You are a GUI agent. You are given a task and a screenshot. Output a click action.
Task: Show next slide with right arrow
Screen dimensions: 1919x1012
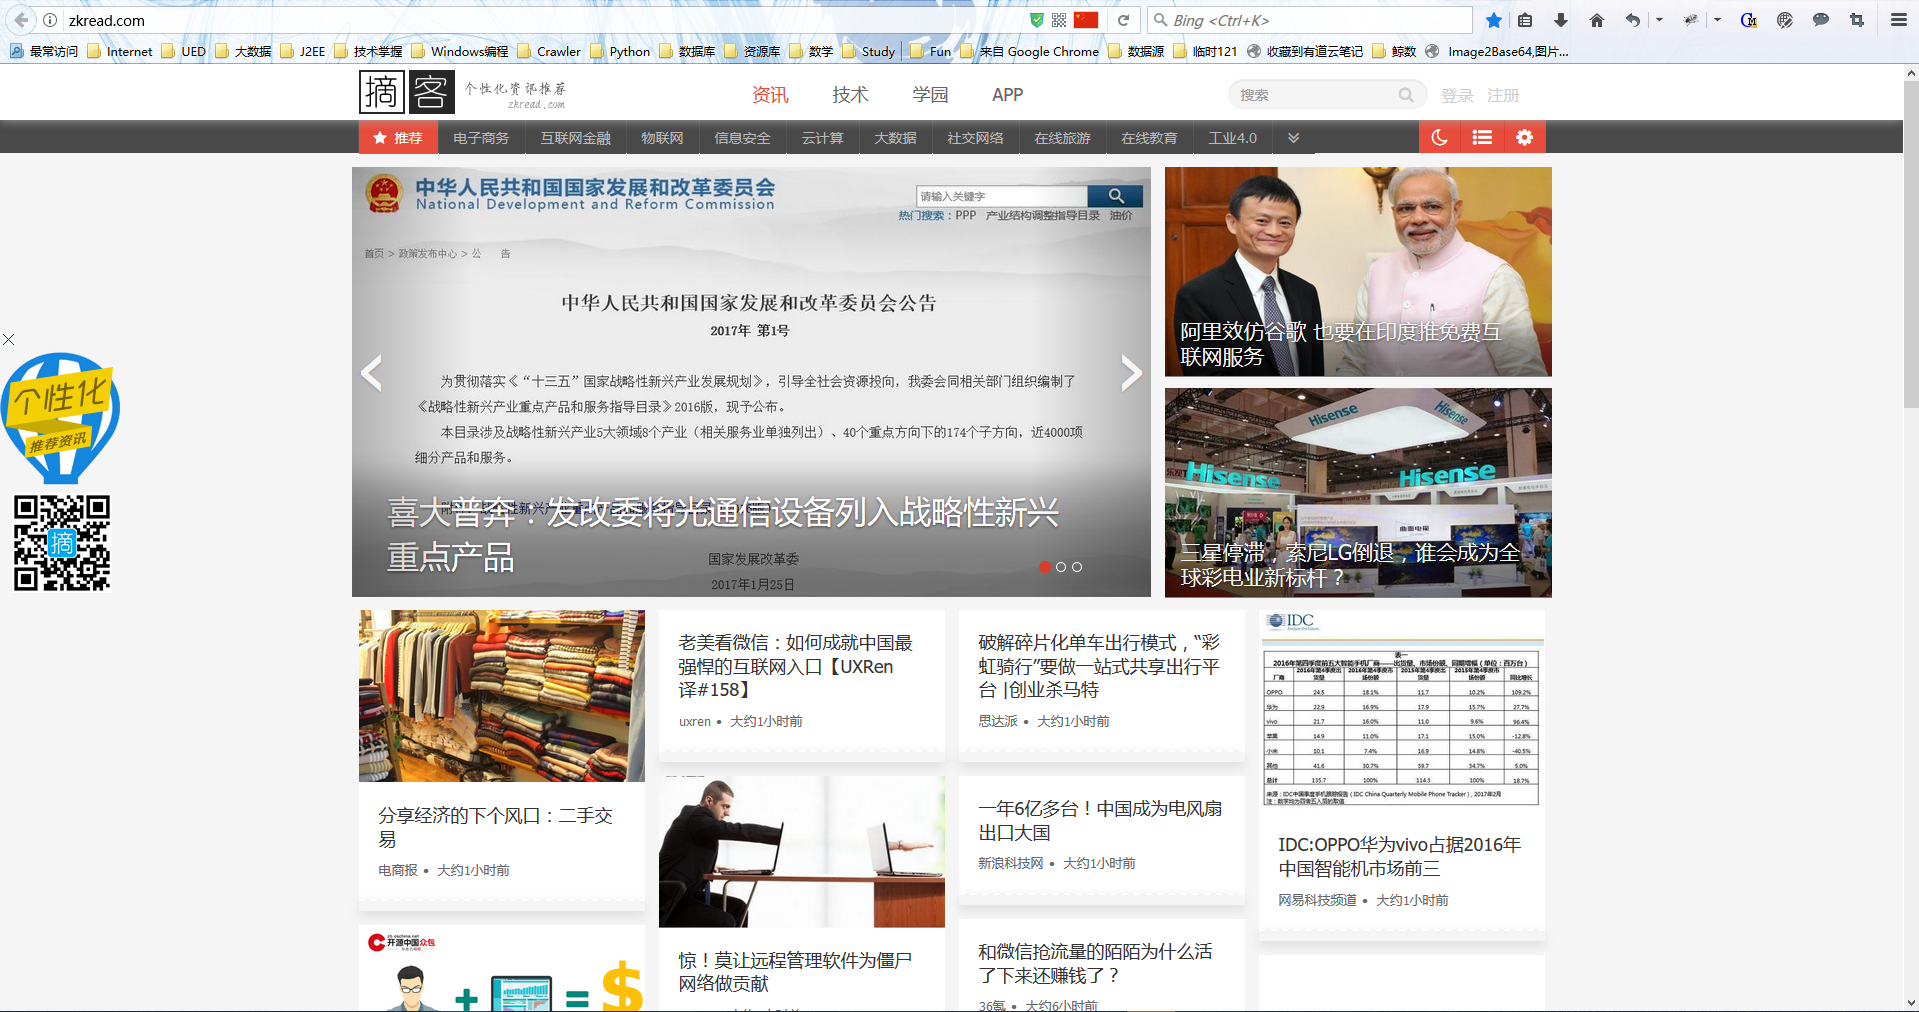point(1131,373)
